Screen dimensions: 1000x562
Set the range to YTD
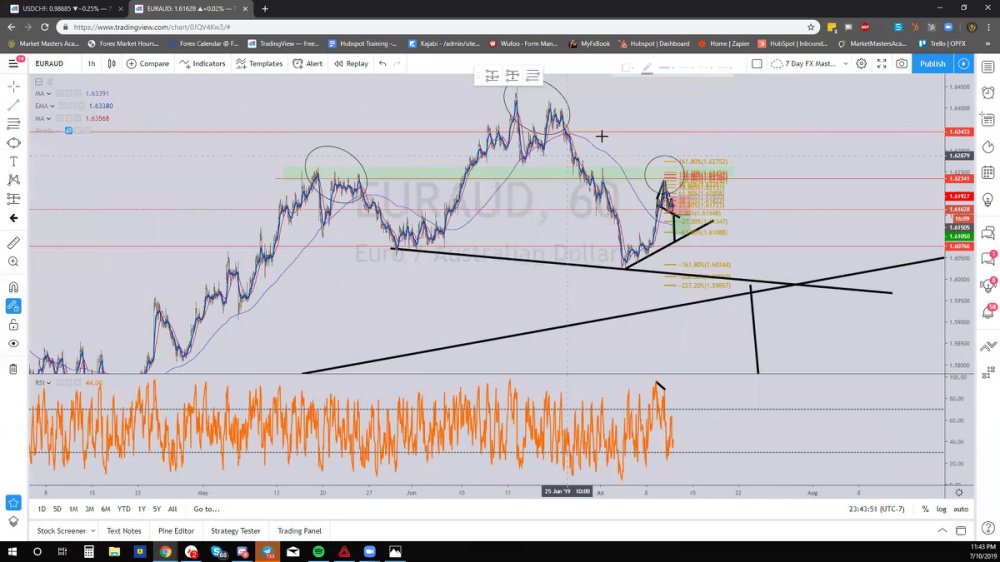pyautogui.click(x=124, y=509)
